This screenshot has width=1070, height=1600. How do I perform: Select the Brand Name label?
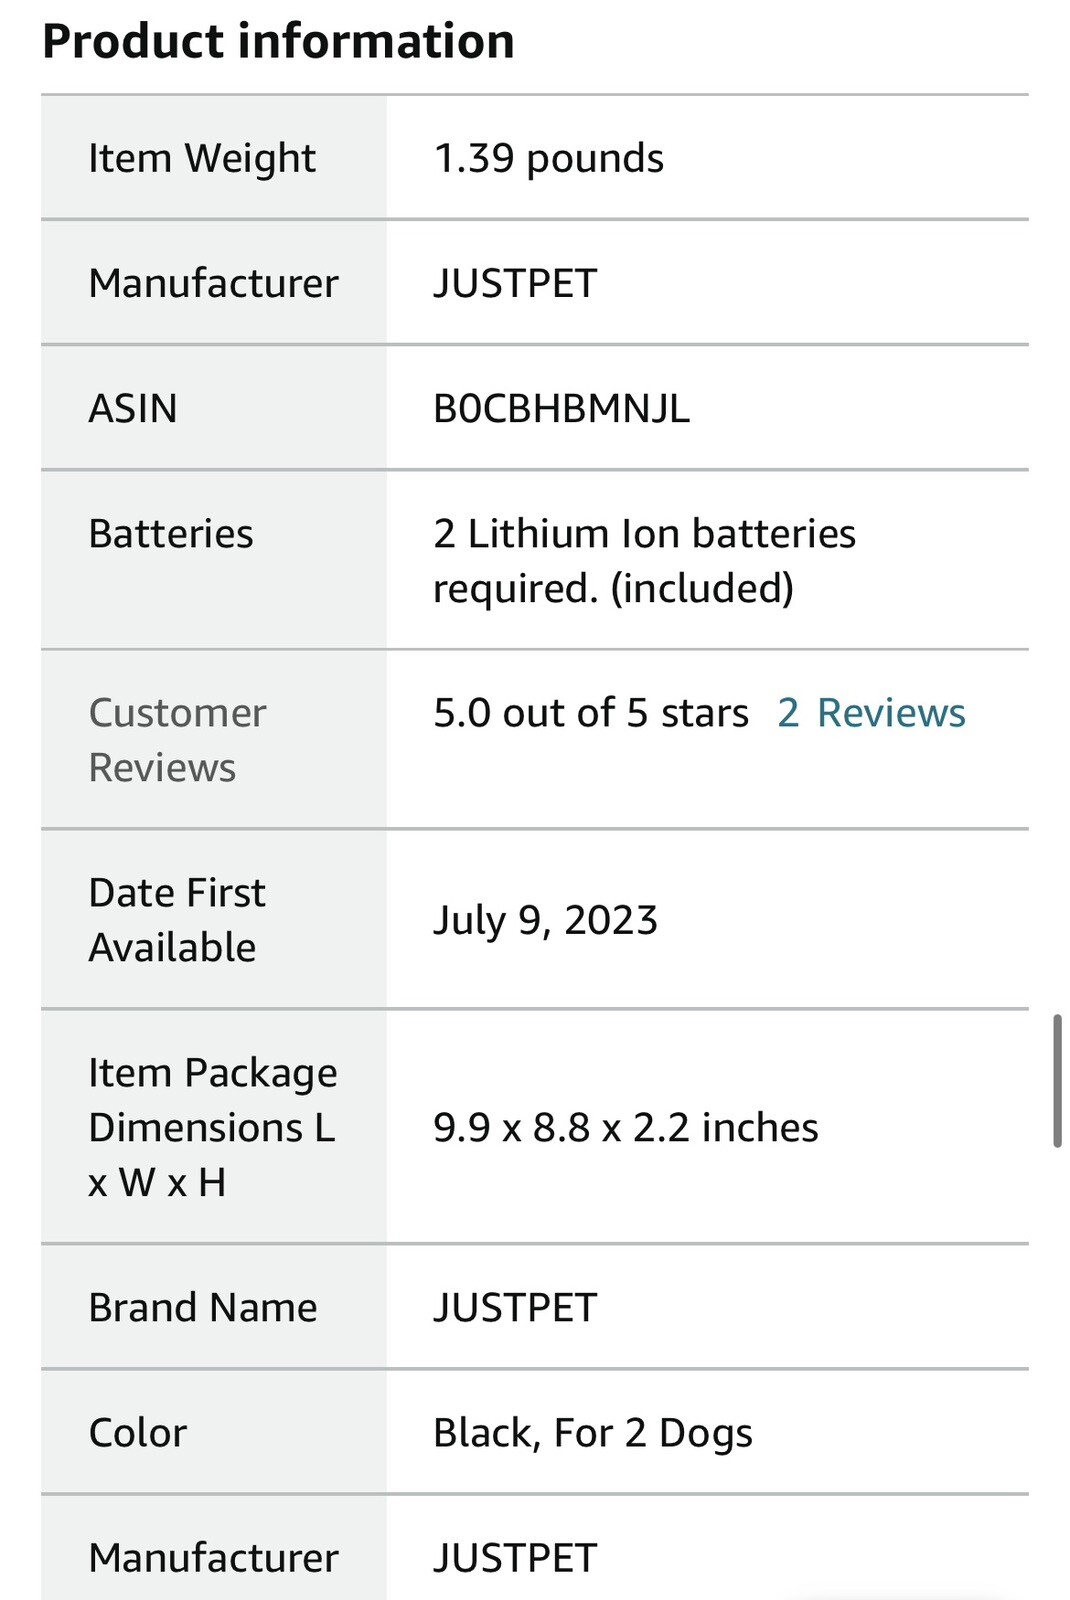click(203, 1308)
